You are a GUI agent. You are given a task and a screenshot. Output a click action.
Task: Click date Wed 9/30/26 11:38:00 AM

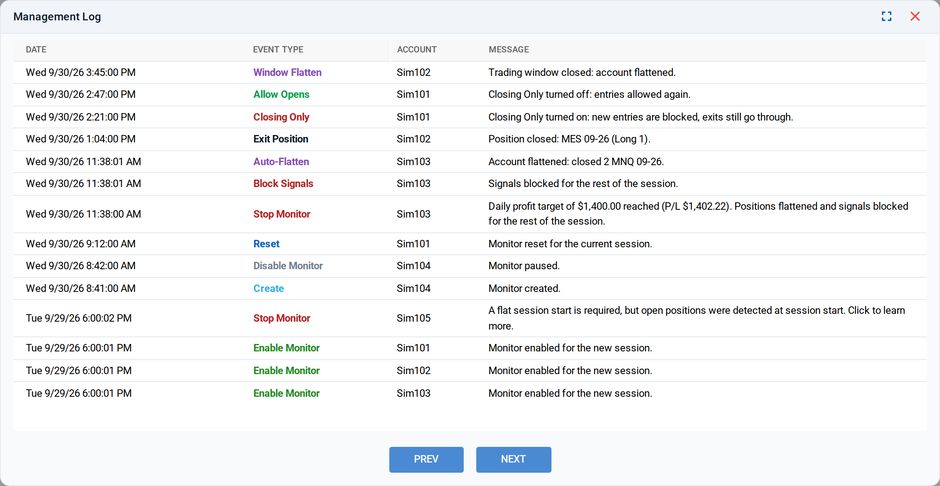point(83,214)
